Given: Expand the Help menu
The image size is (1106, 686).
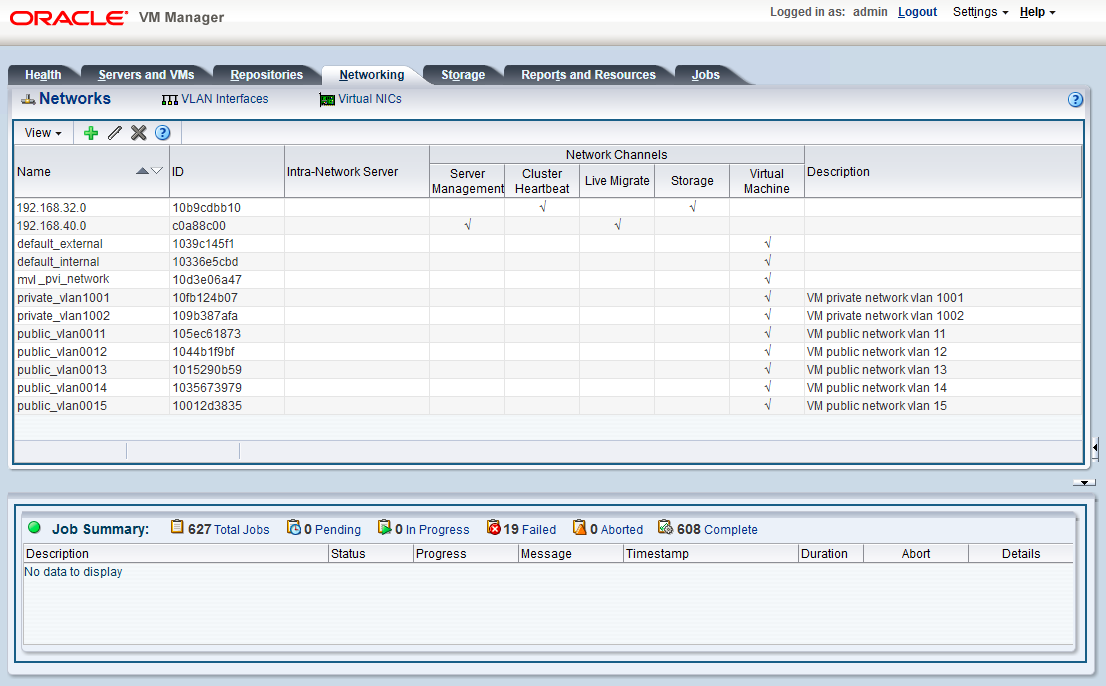Looking at the screenshot, I should (x=1036, y=11).
